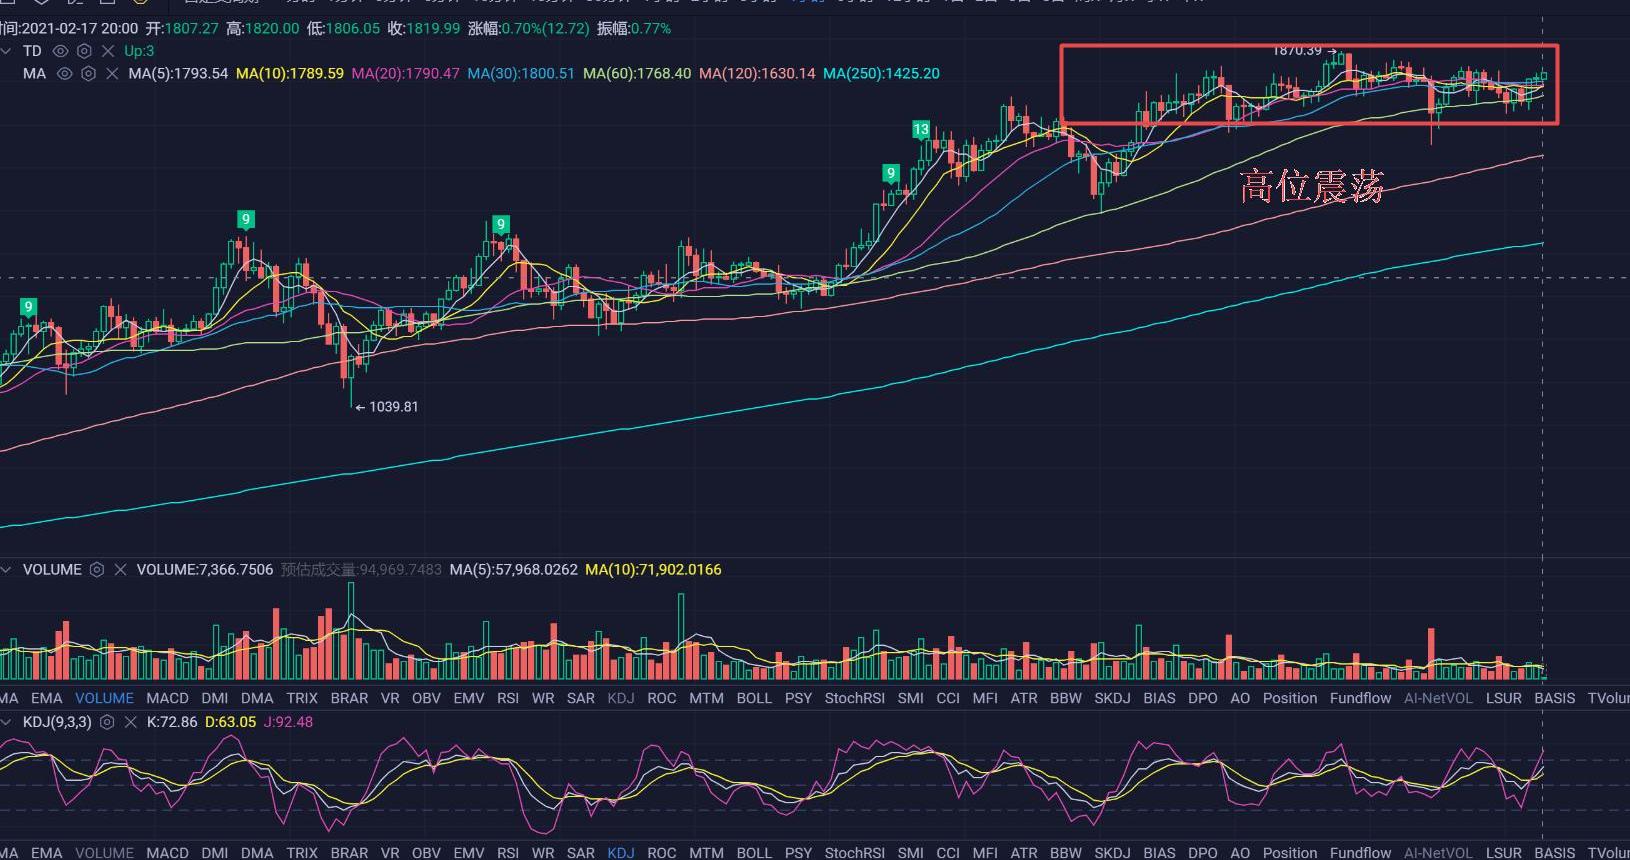Switch volume panel indicator to MACD
The height and width of the screenshot is (860, 1630).
coord(167,698)
